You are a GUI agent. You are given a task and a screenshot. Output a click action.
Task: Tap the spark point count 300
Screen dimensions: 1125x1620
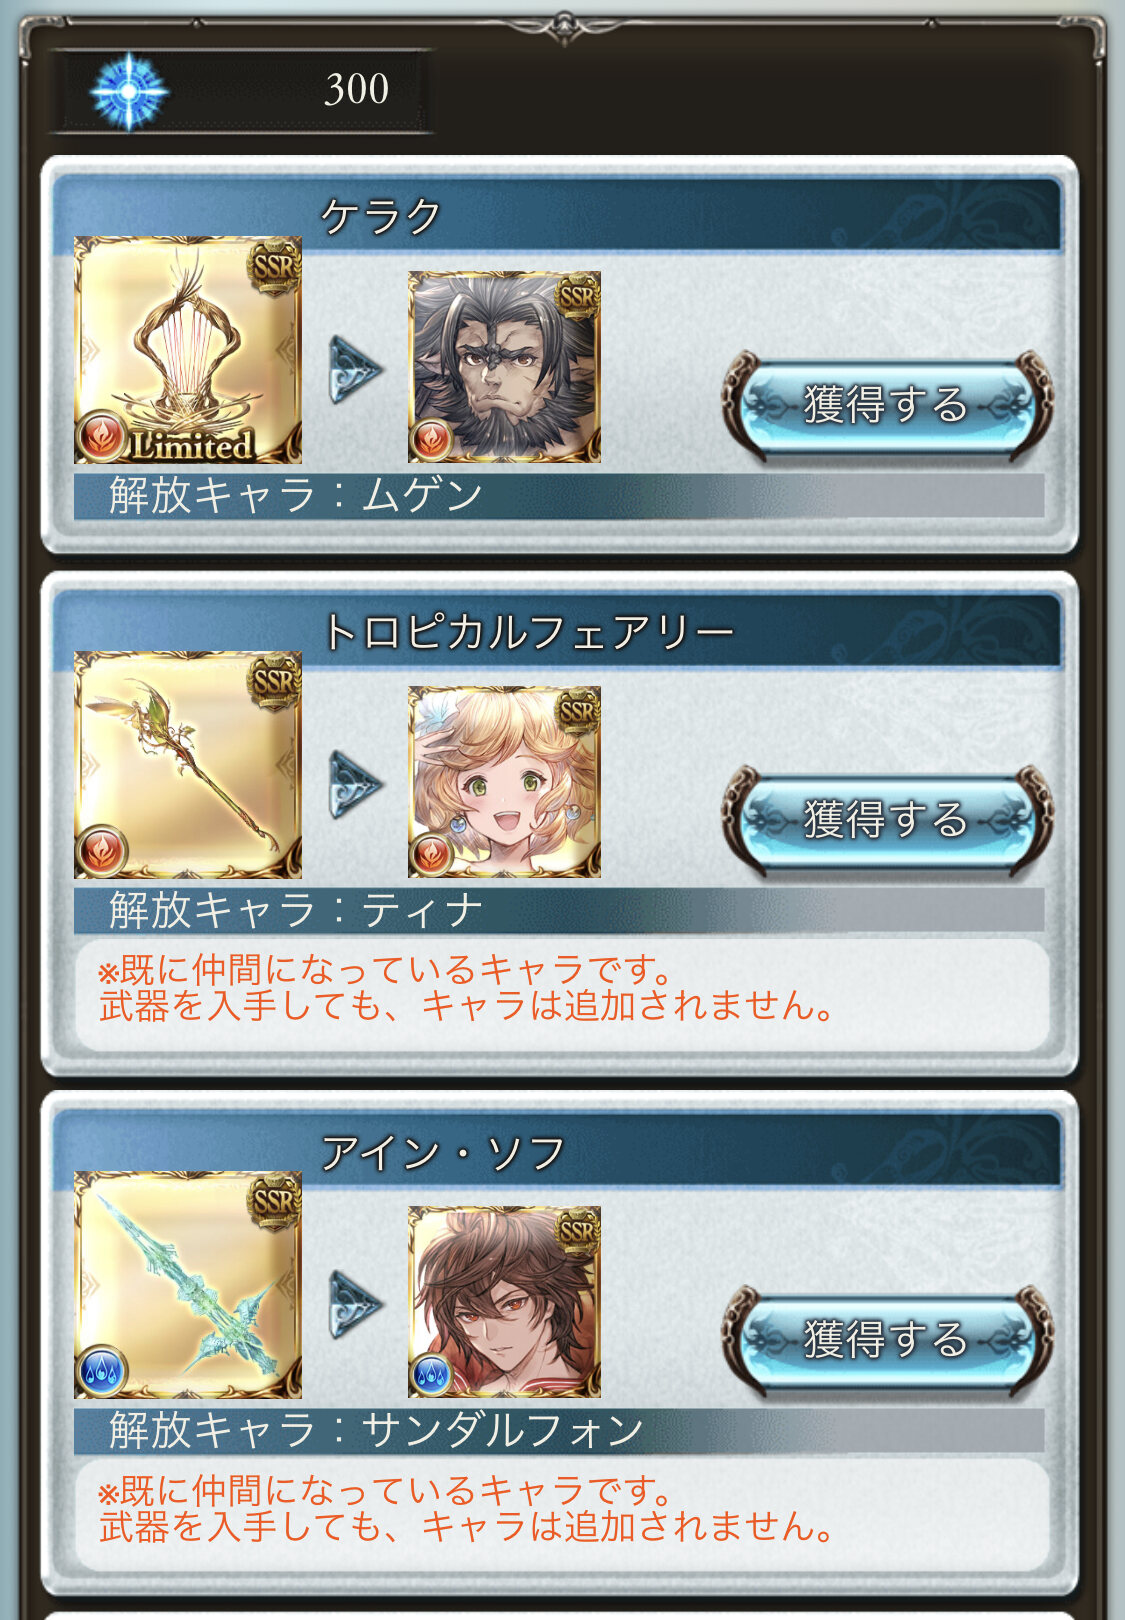tap(357, 89)
